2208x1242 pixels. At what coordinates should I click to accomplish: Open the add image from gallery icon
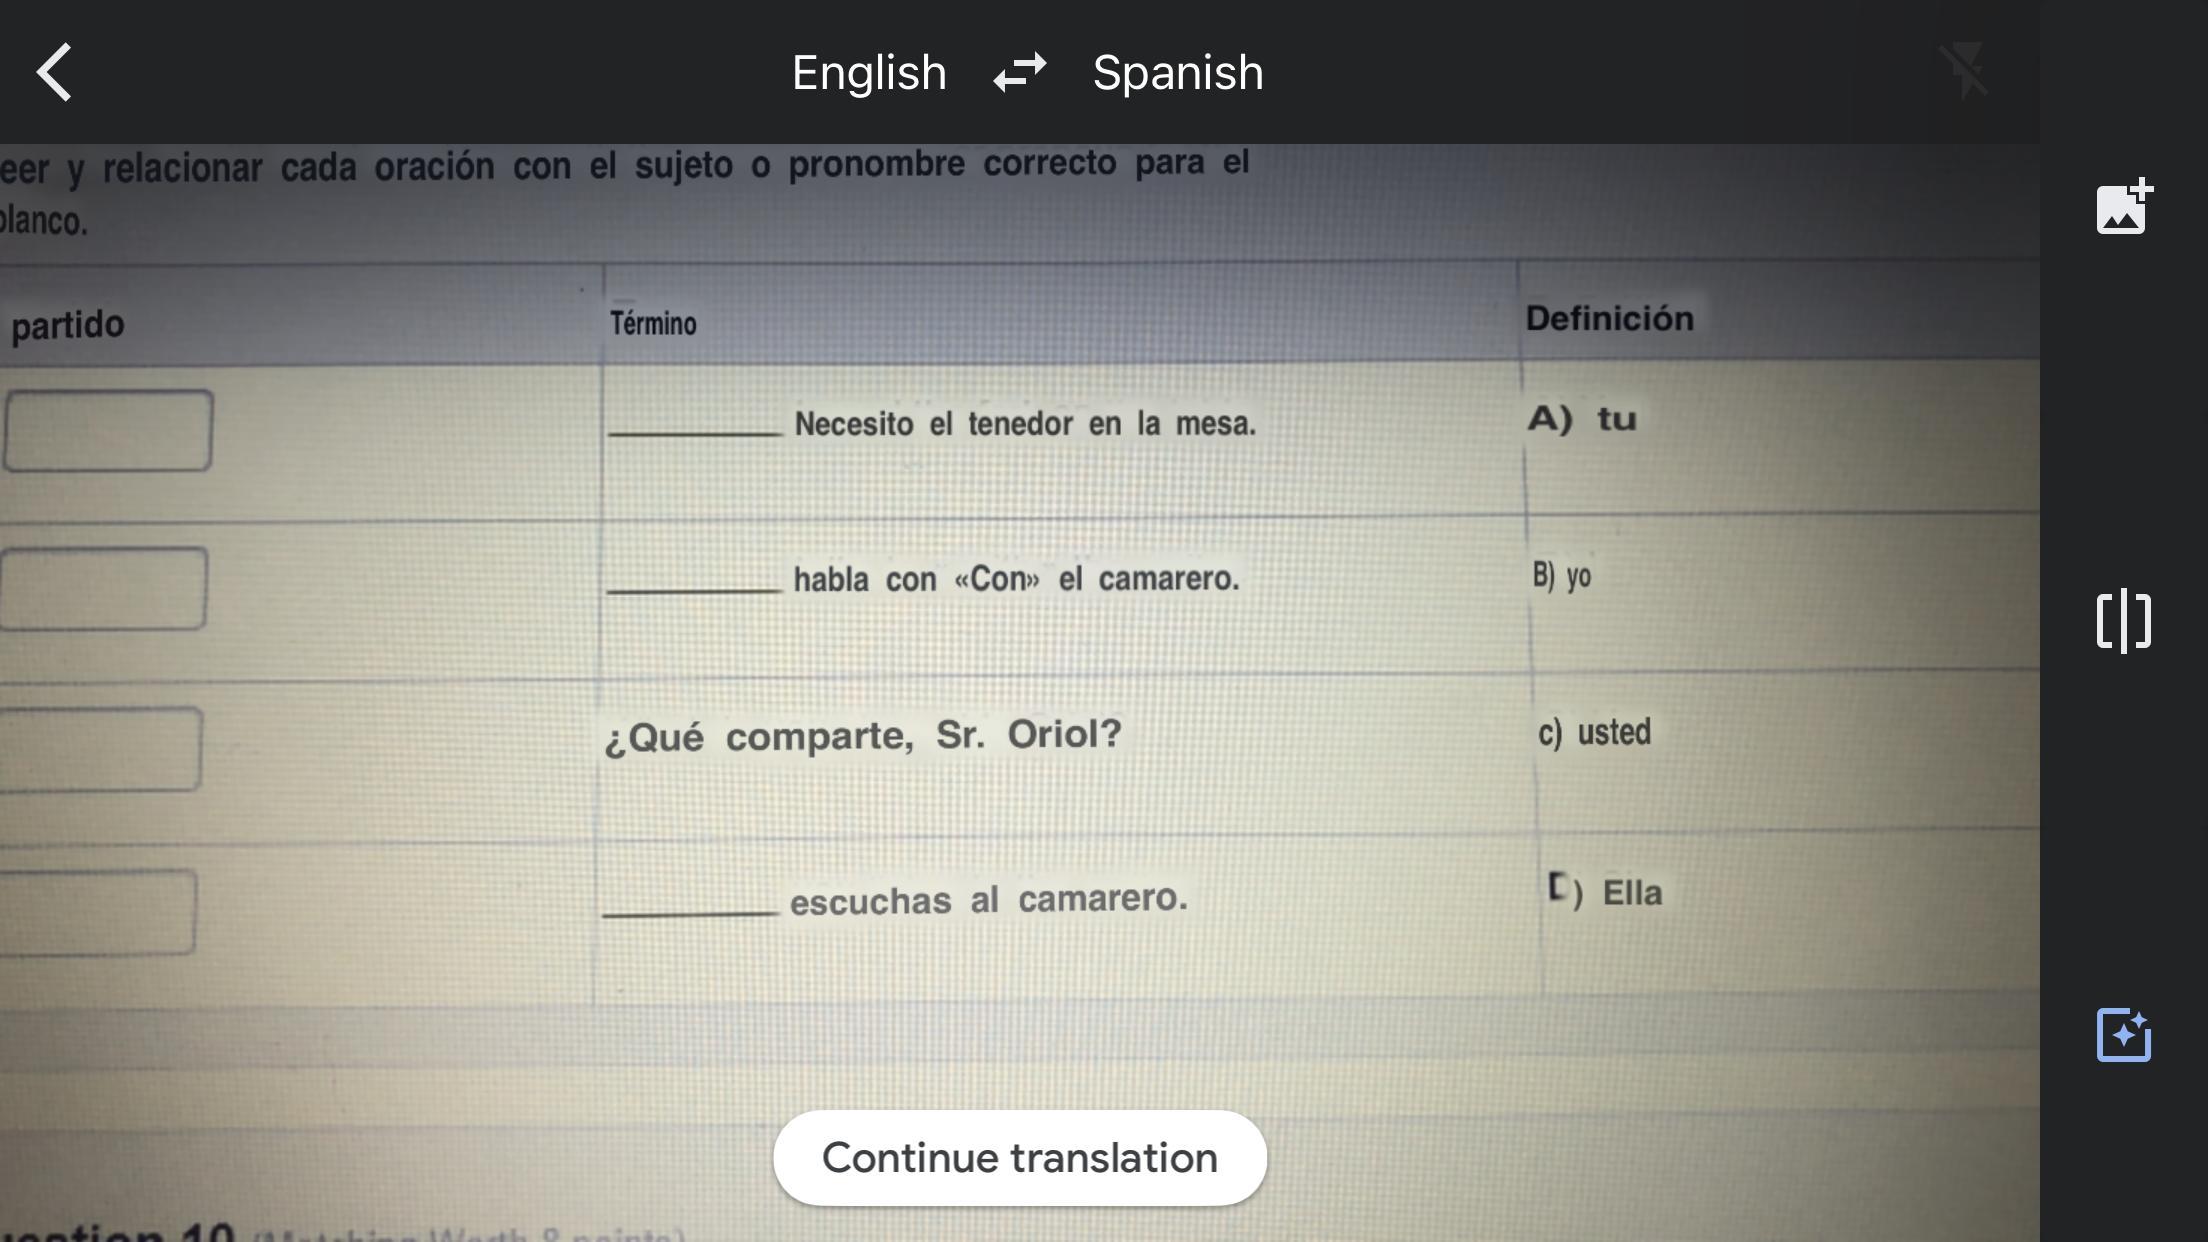pos(2123,207)
